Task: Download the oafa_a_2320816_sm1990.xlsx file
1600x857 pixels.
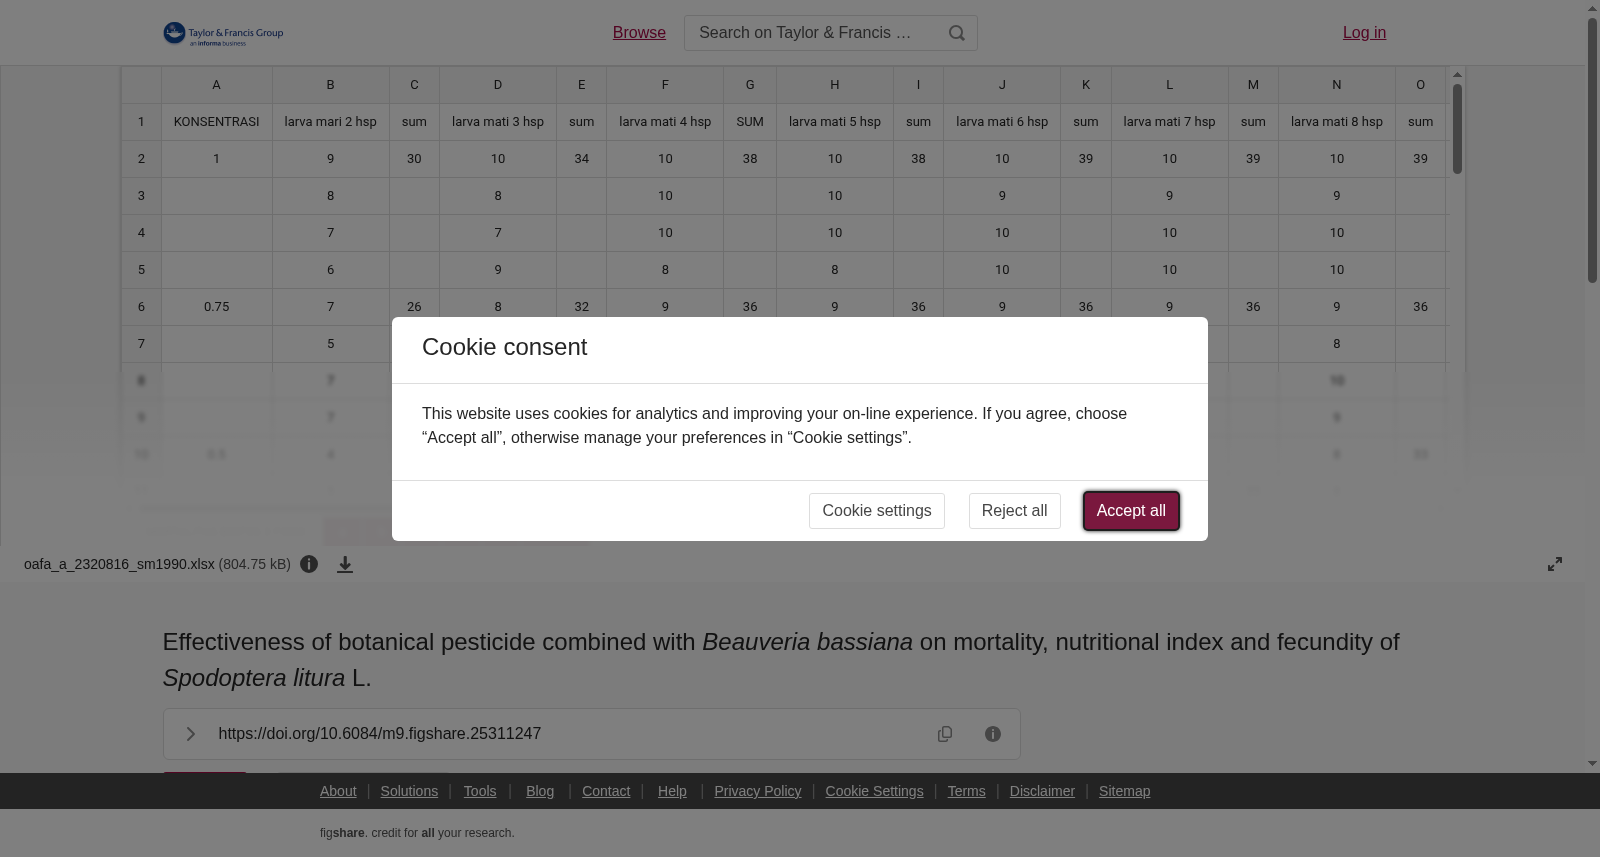Action: click(x=345, y=565)
